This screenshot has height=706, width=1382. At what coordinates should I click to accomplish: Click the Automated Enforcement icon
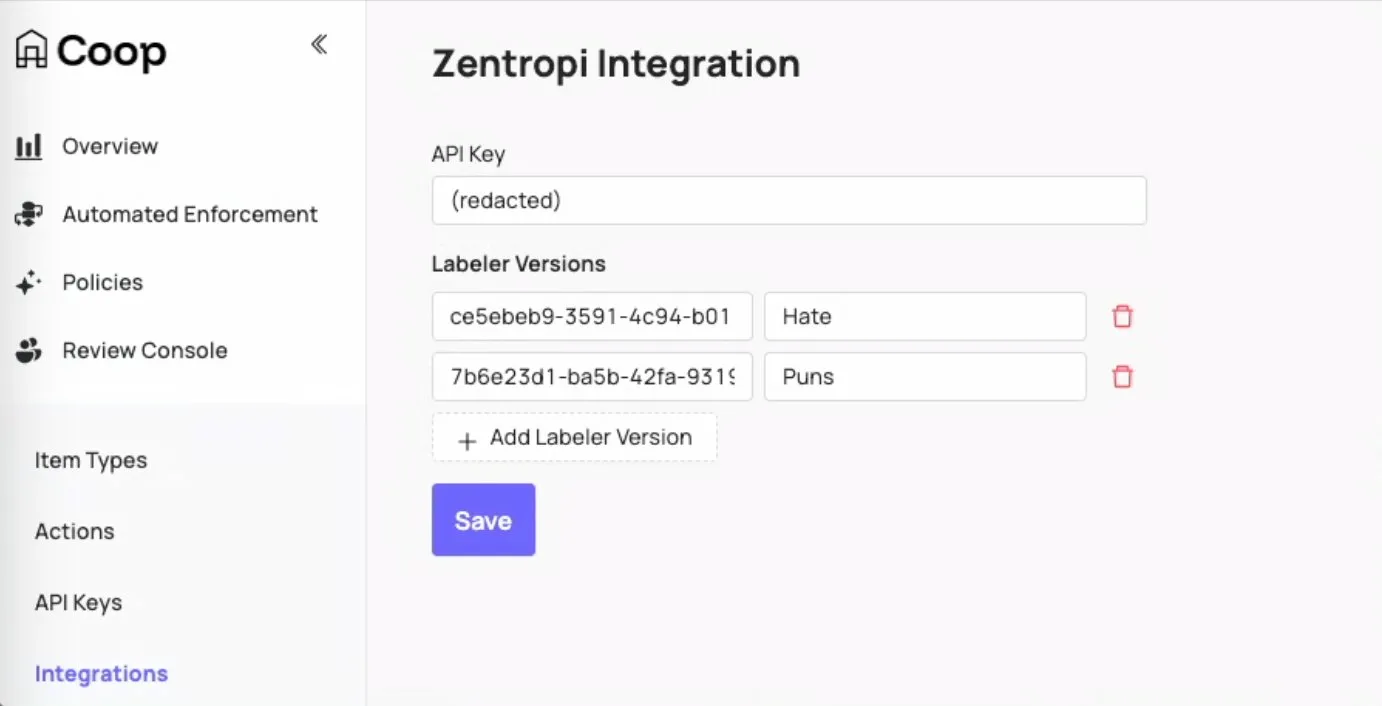(29, 215)
